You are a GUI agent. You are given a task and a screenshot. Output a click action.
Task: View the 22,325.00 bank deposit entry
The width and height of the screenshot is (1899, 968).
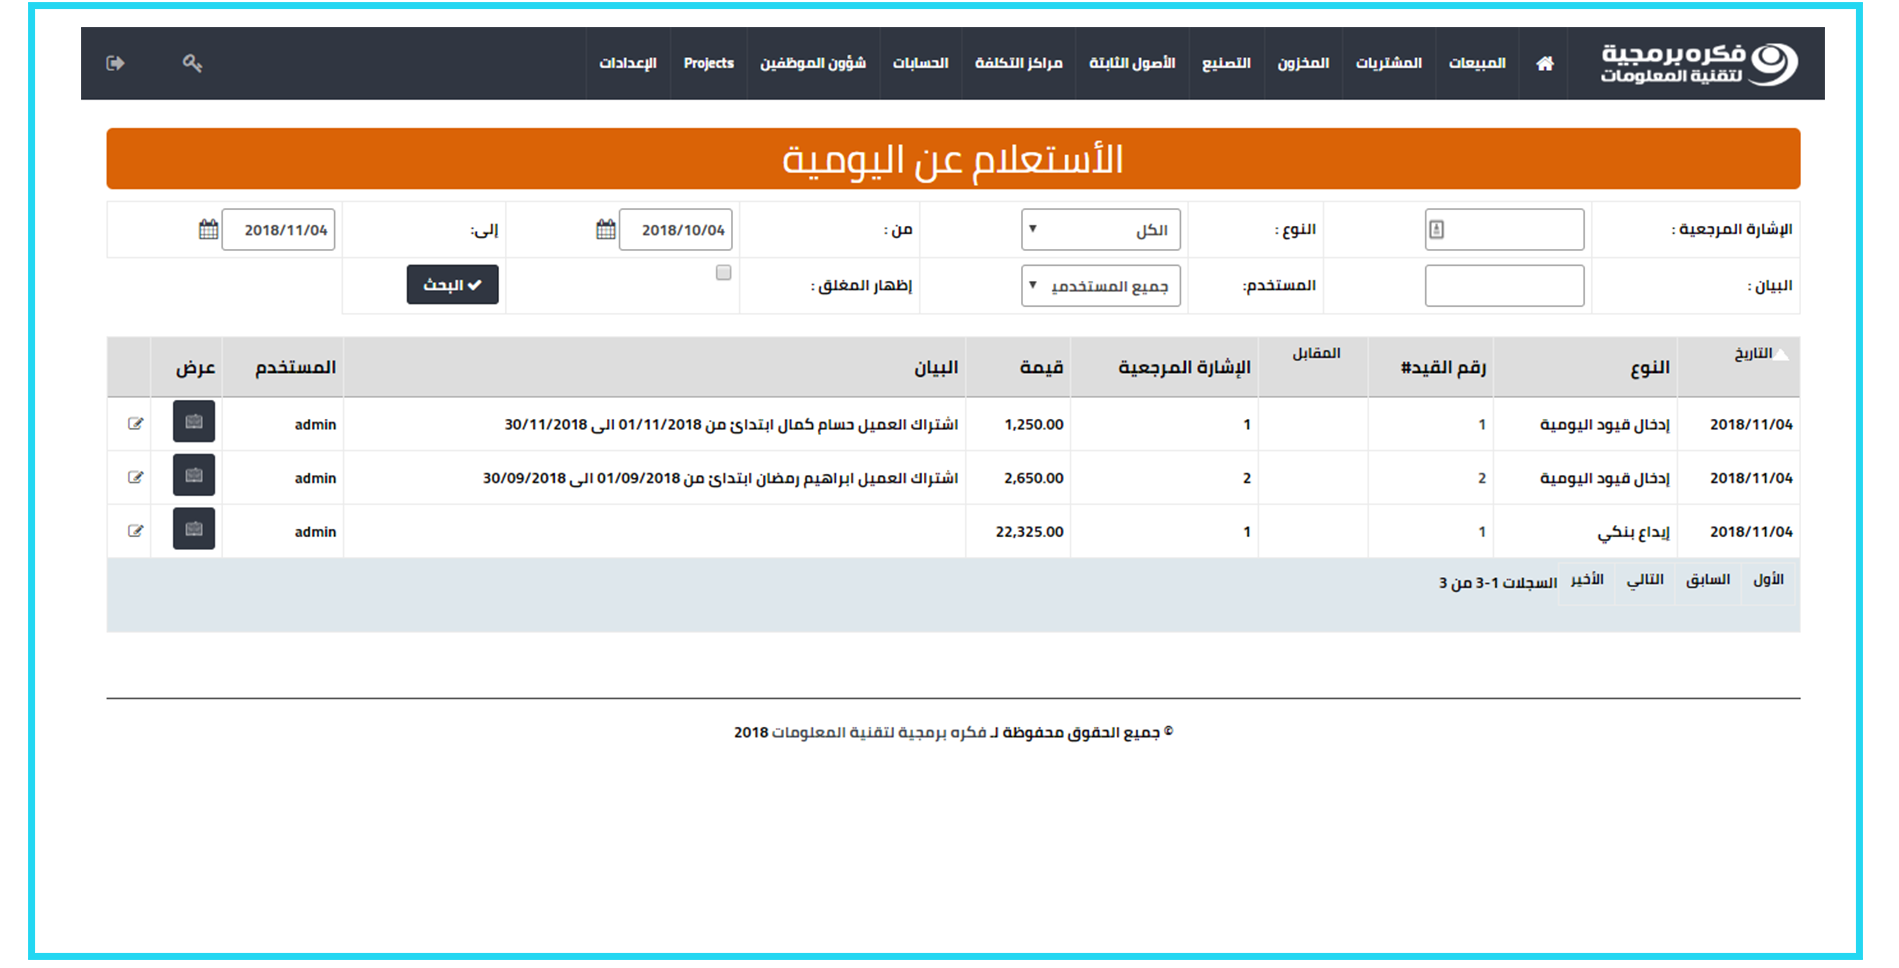click(x=194, y=530)
